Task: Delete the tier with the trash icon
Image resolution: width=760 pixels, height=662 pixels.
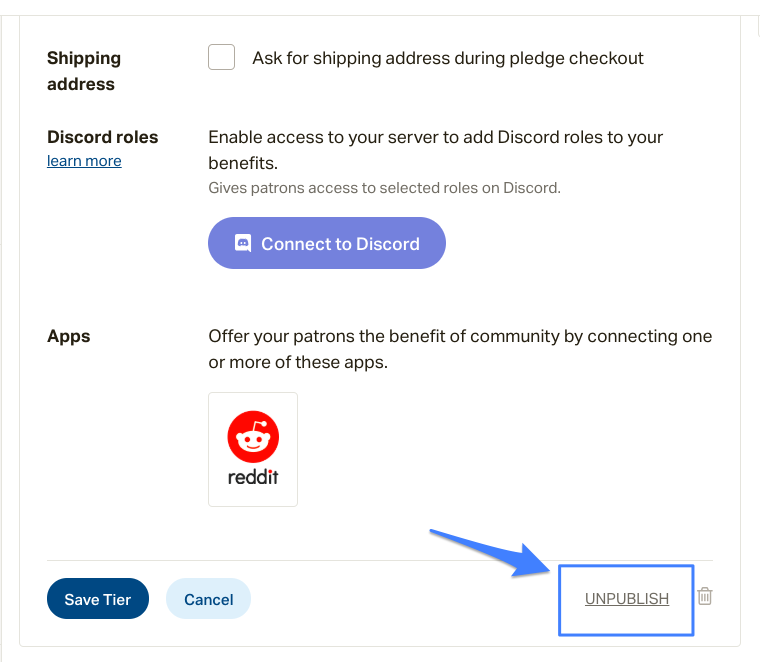Action: [x=705, y=596]
